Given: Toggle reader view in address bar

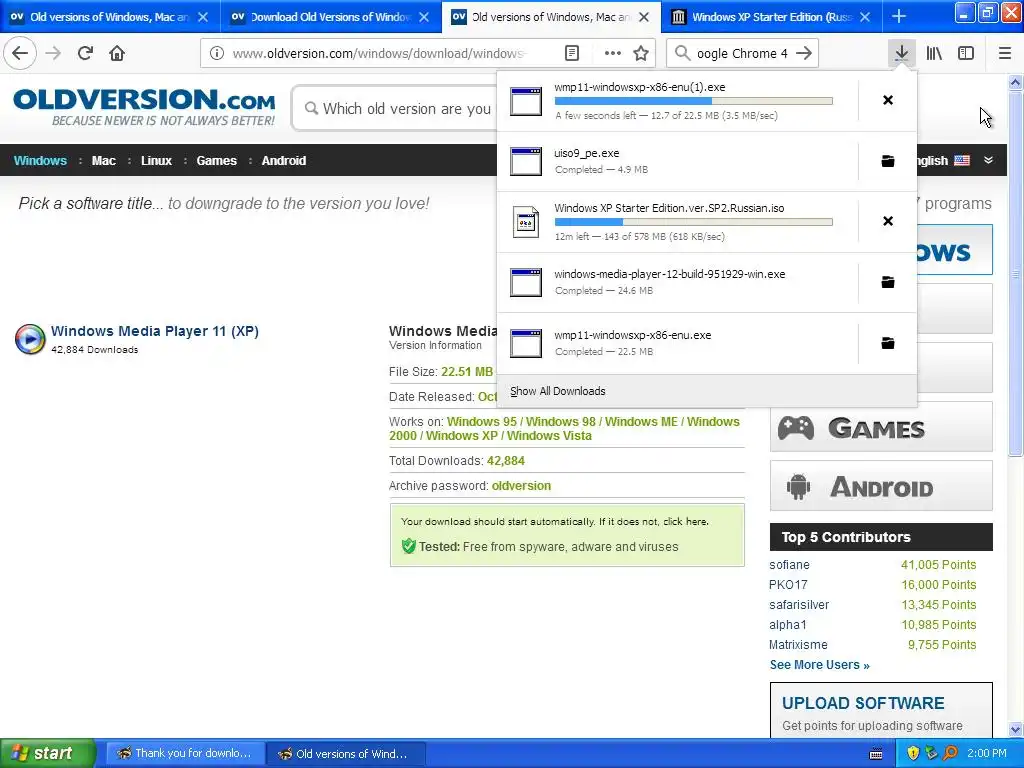Looking at the screenshot, I should click(x=572, y=53).
